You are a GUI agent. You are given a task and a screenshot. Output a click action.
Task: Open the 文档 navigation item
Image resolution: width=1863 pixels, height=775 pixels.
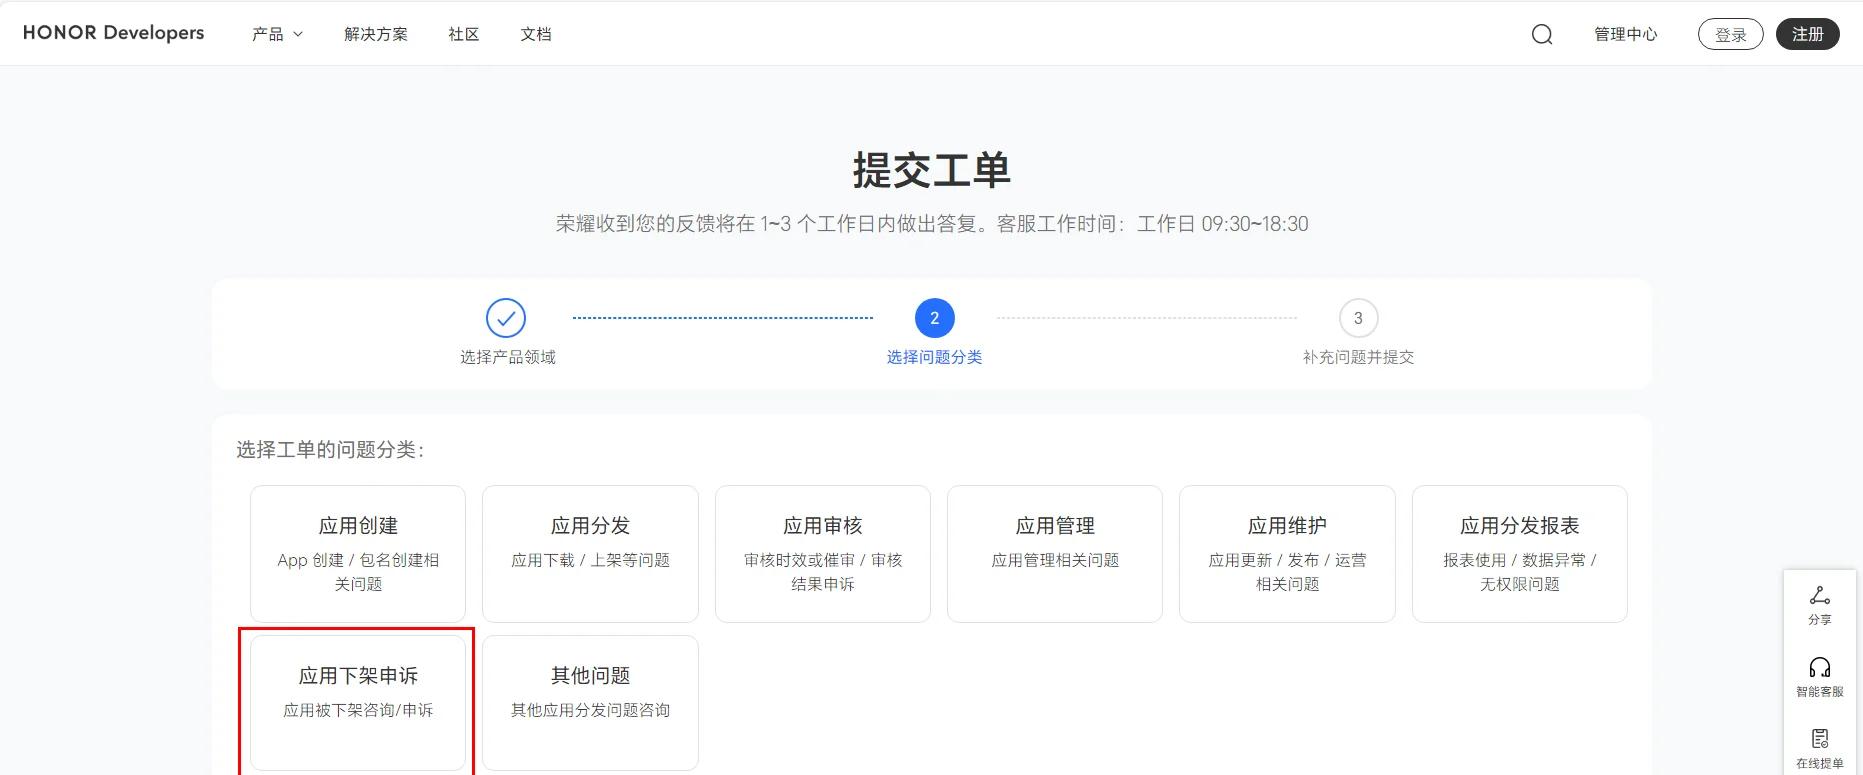click(536, 34)
